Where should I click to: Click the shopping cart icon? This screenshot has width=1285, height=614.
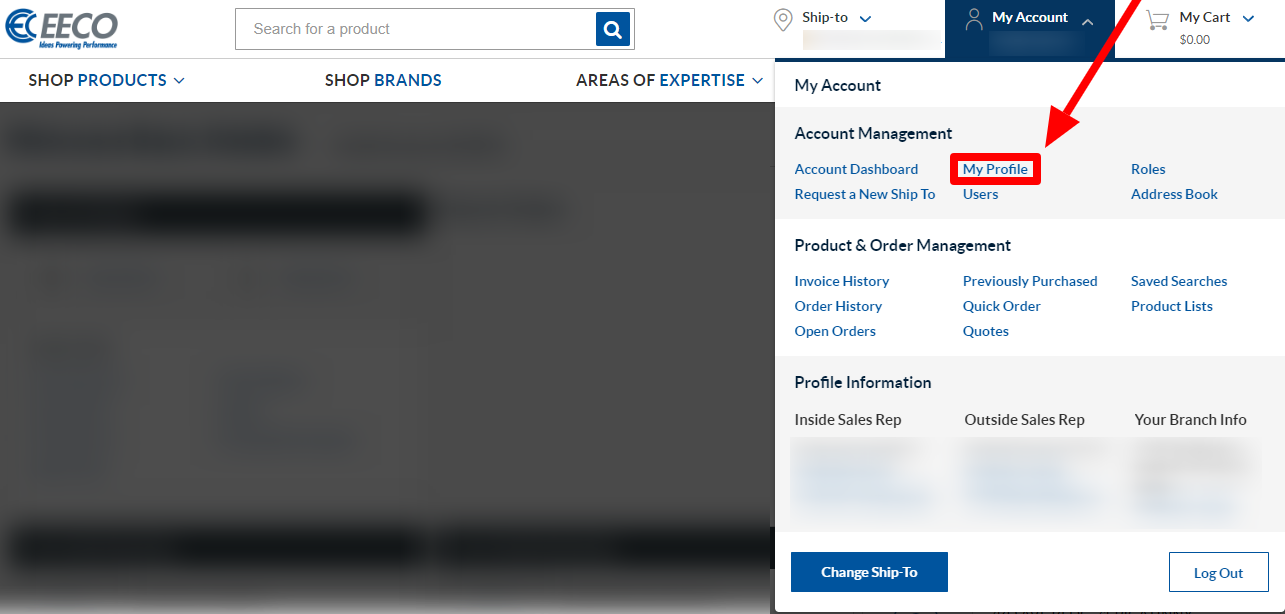1157,19
